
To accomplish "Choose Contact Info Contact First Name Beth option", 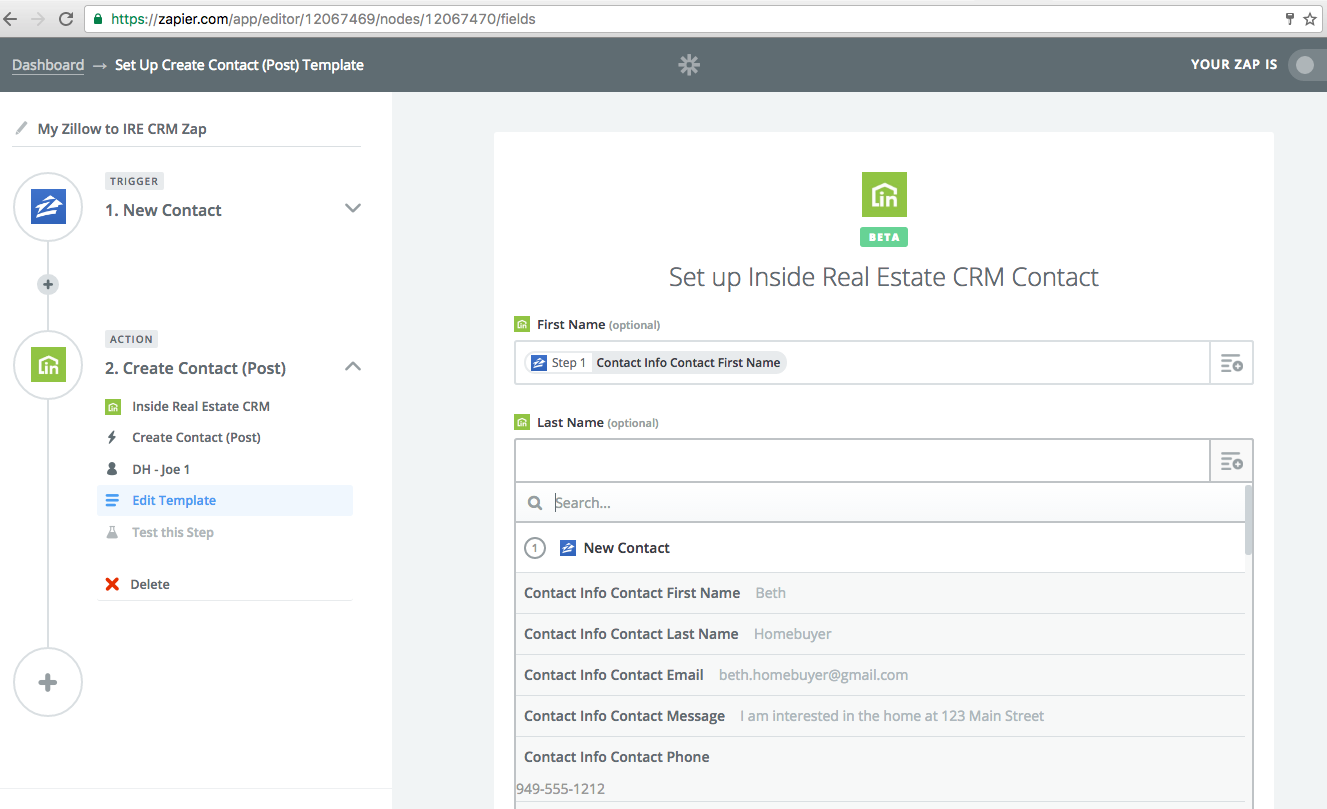I will [881, 593].
